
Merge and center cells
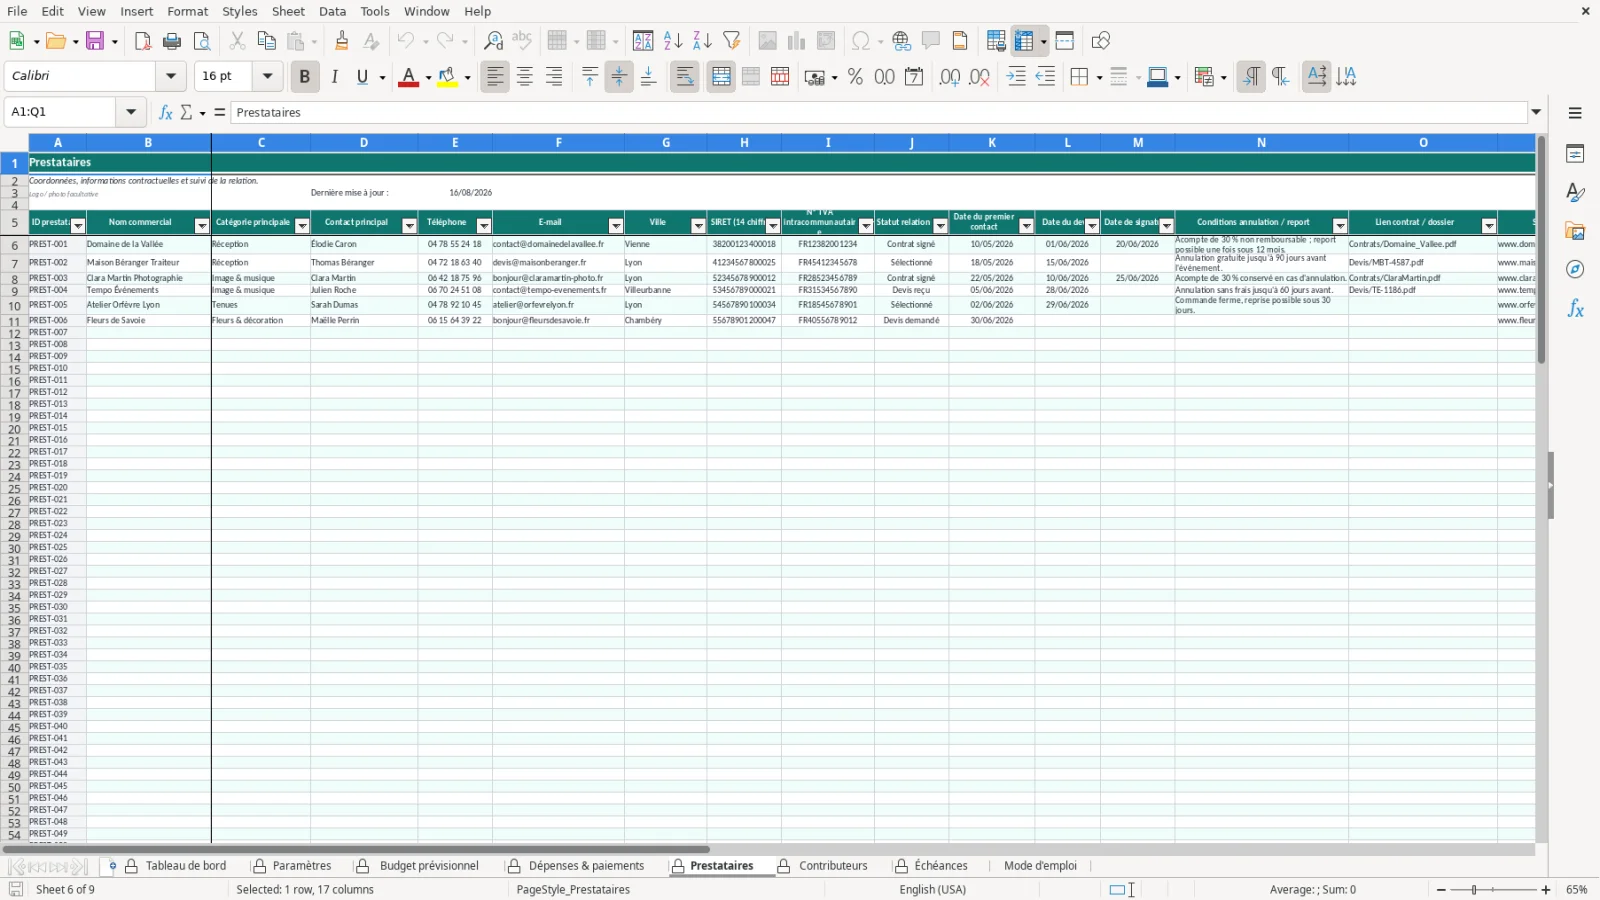[x=721, y=77]
